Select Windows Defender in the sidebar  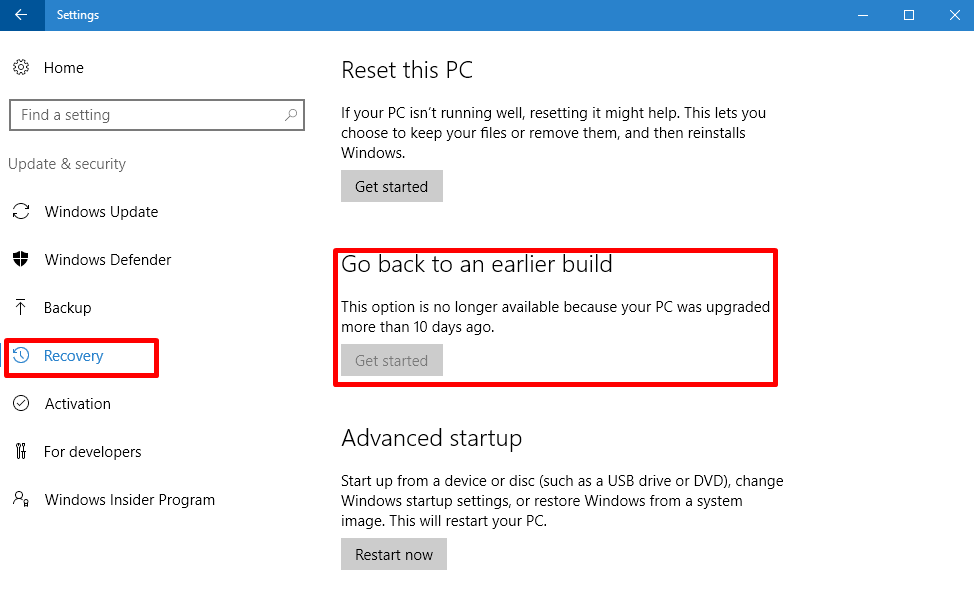pyautogui.click(x=108, y=260)
